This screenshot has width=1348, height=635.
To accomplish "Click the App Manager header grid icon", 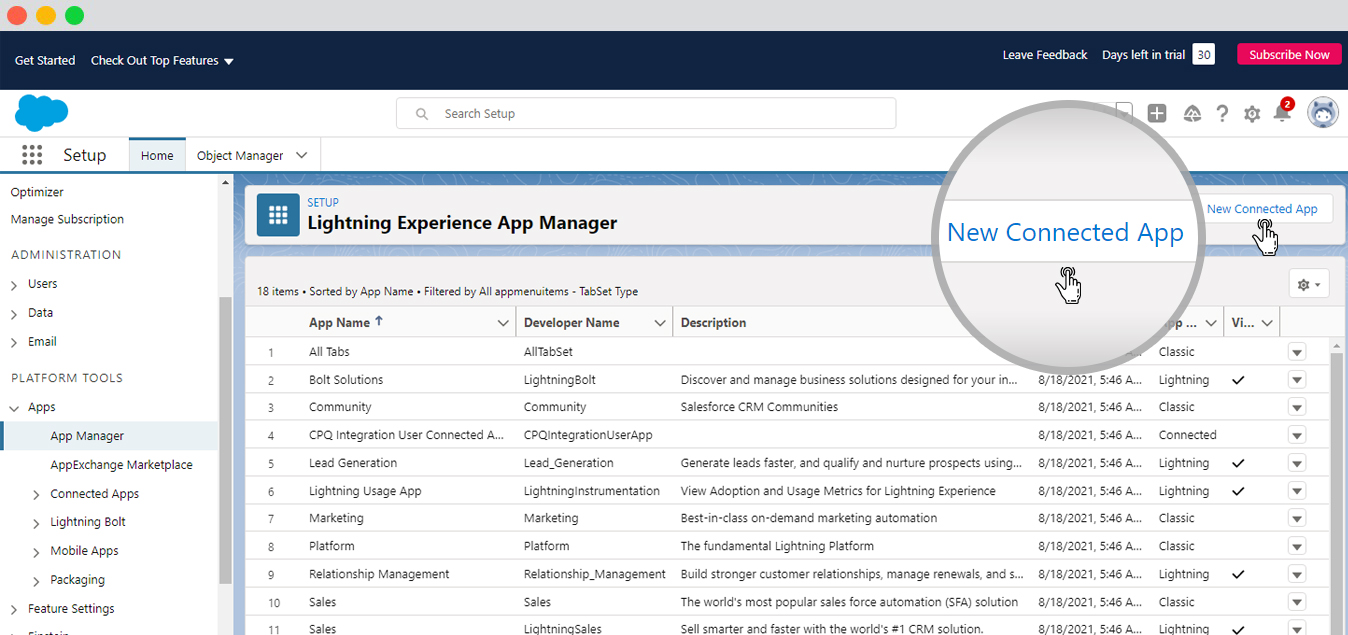I will pyautogui.click(x=278, y=215).
